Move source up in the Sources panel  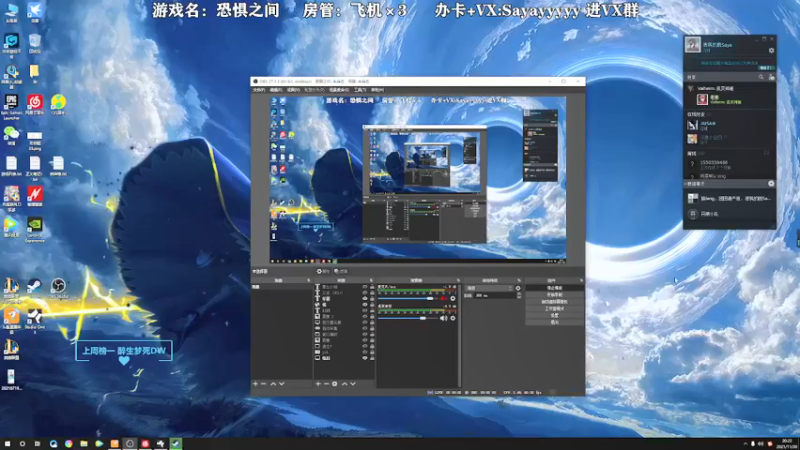pyautogui.click(x=344, y=384)
